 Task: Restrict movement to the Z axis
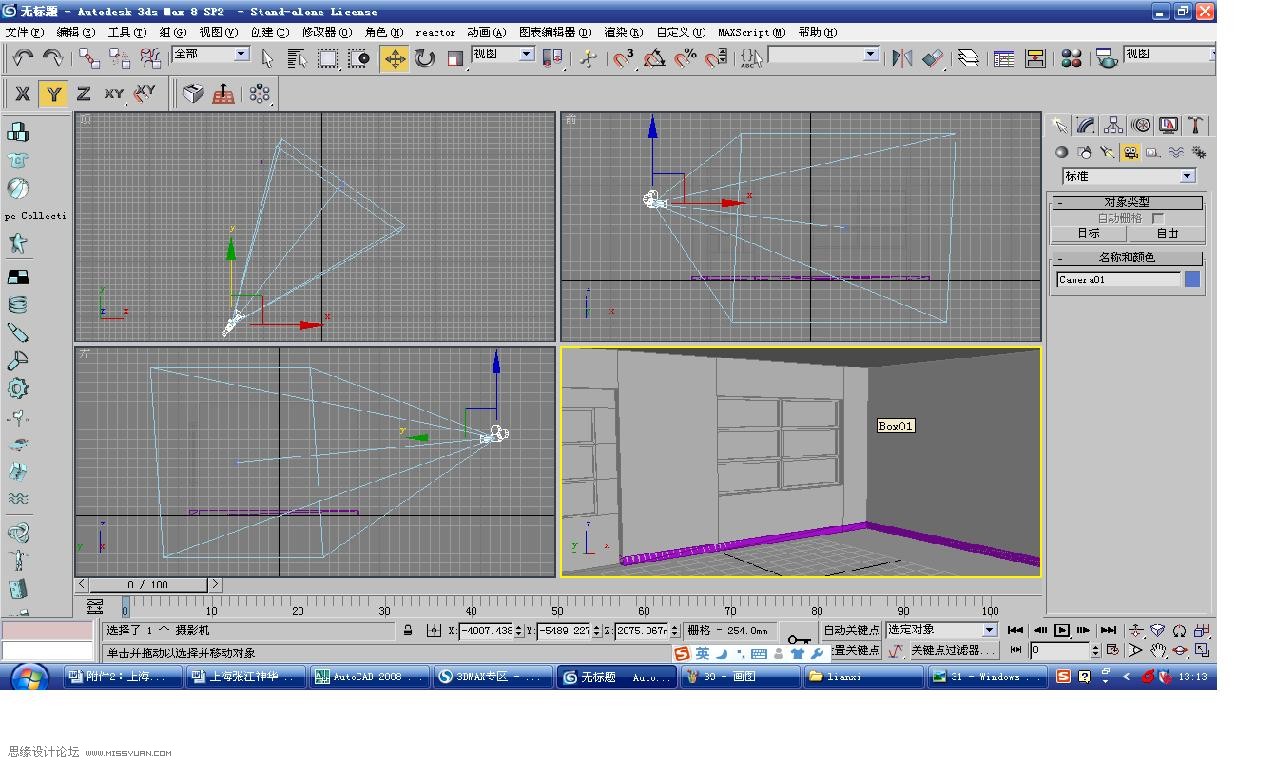84,94
